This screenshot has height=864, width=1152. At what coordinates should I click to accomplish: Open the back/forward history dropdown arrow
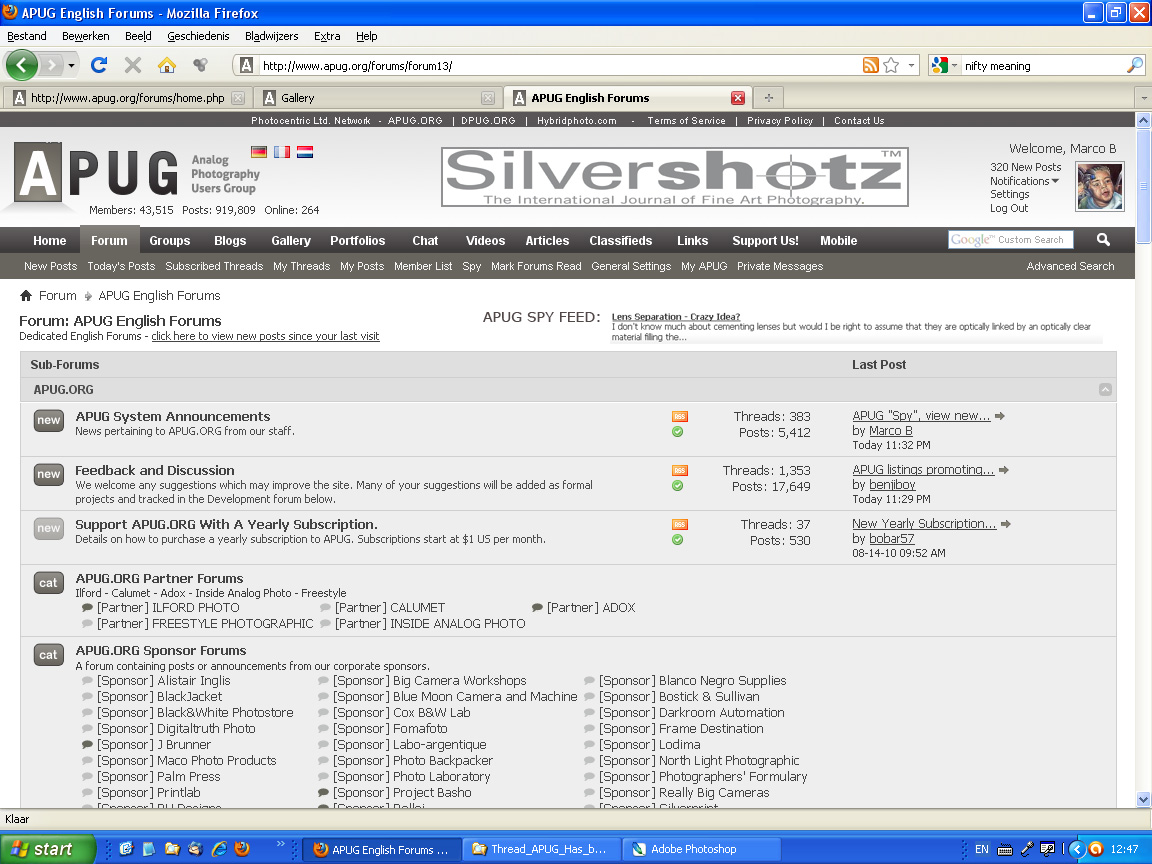click(x=71, y=65)
